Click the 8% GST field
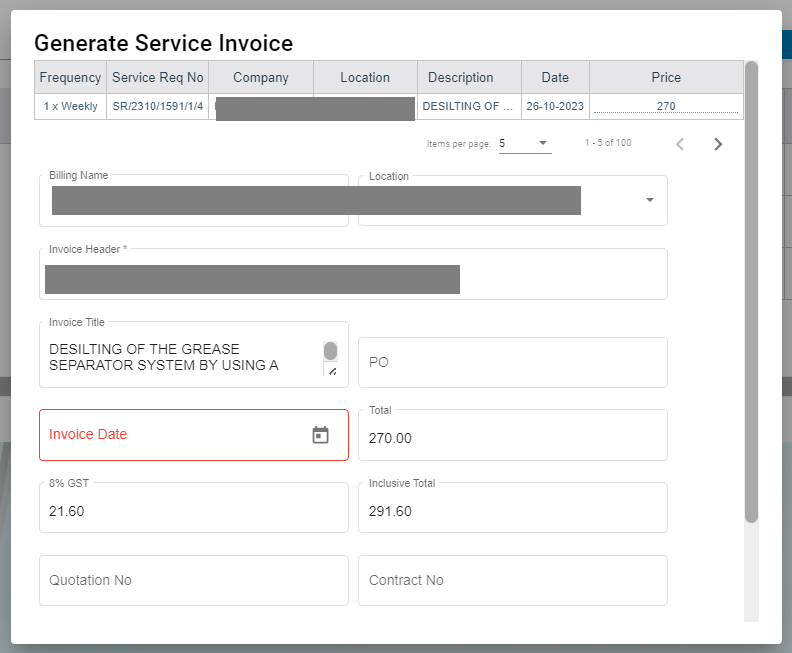The image size is (792, 653). point(193,510)
